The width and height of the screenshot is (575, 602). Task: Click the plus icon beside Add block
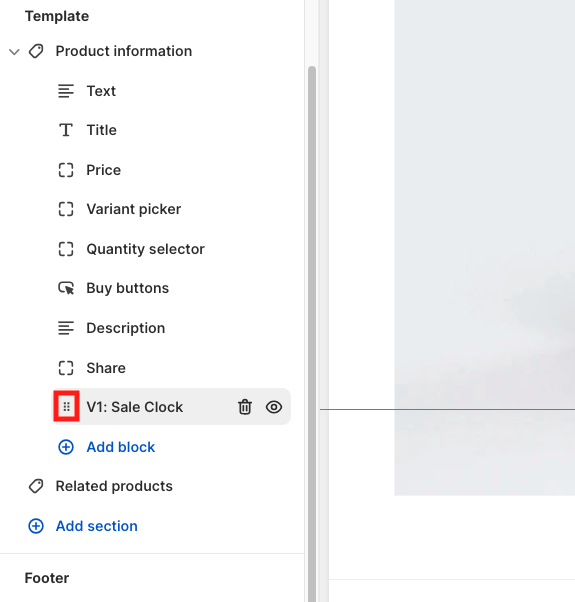coord(66,447)
